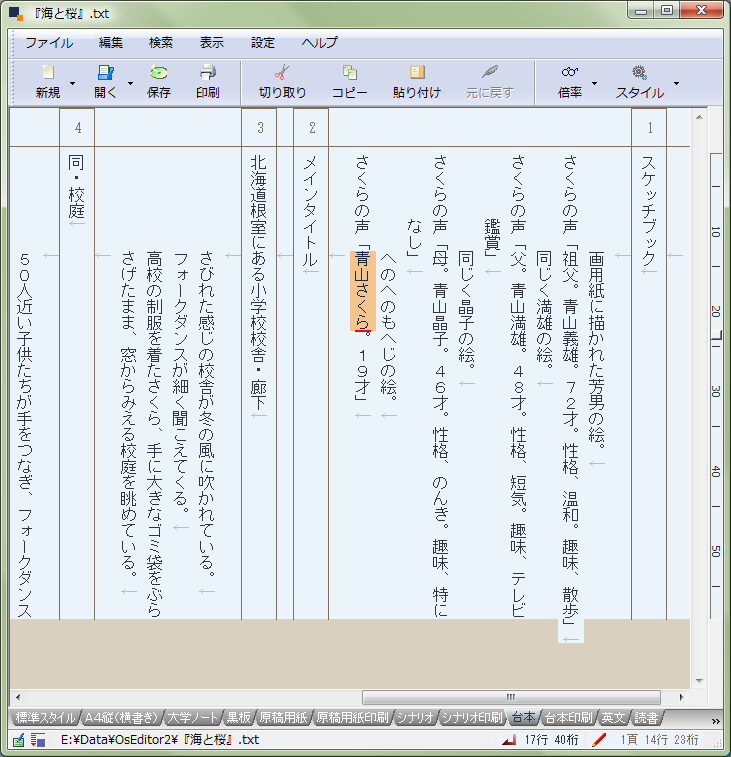Switch to the 台本印刷 tab

pyautogui.click(x=568, y=718)
